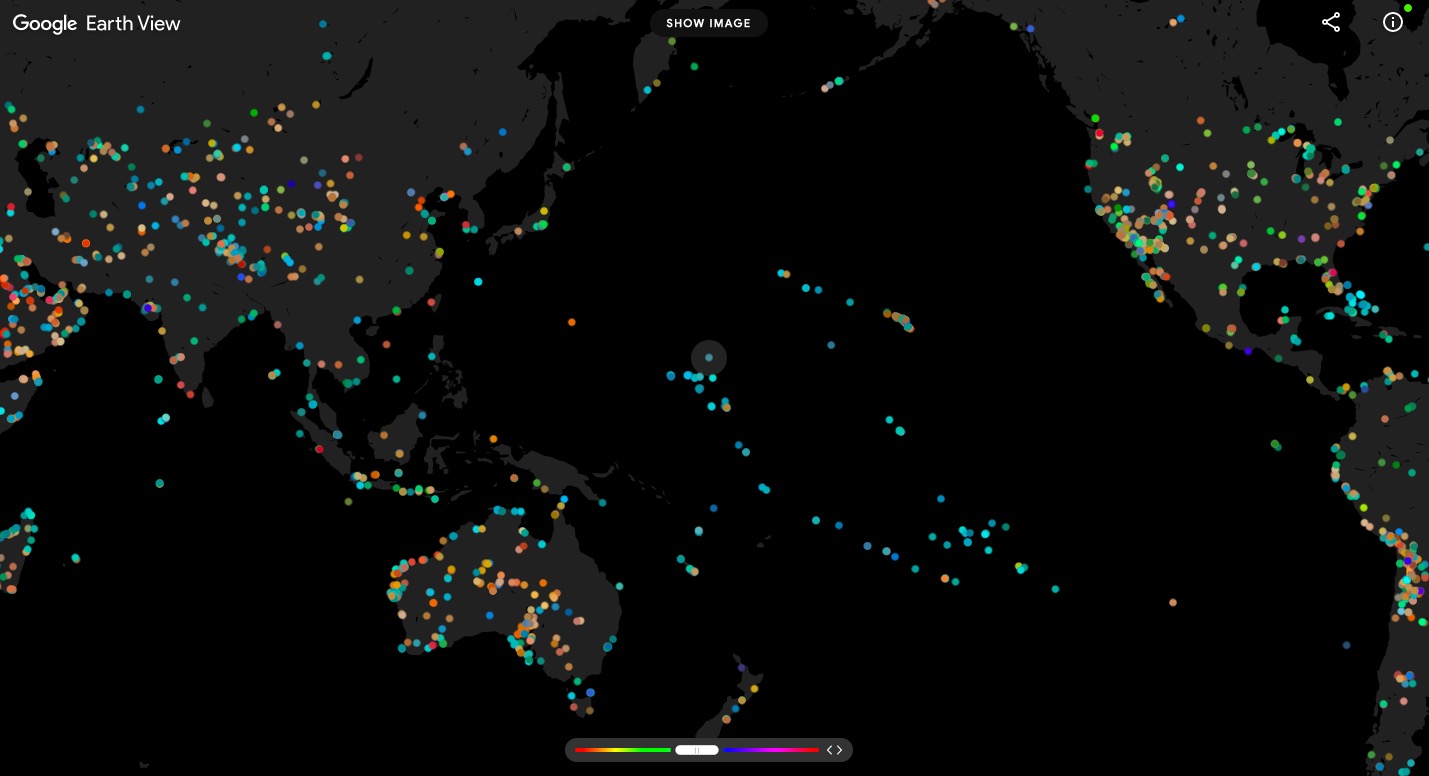Click the SHOW IMAGE button
Image resolution: width=1429 pixels, height=776 pixels.
click(709, 23)
